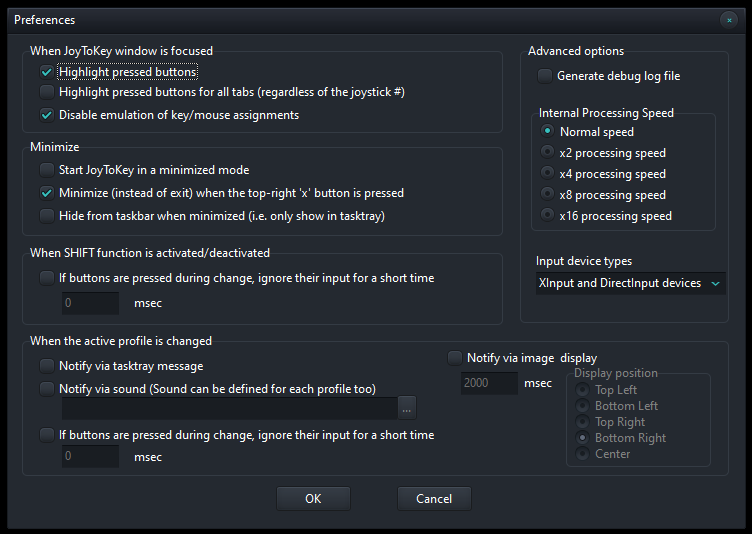
Task: Select Top Right display position
Action: (x=582, y=422)
